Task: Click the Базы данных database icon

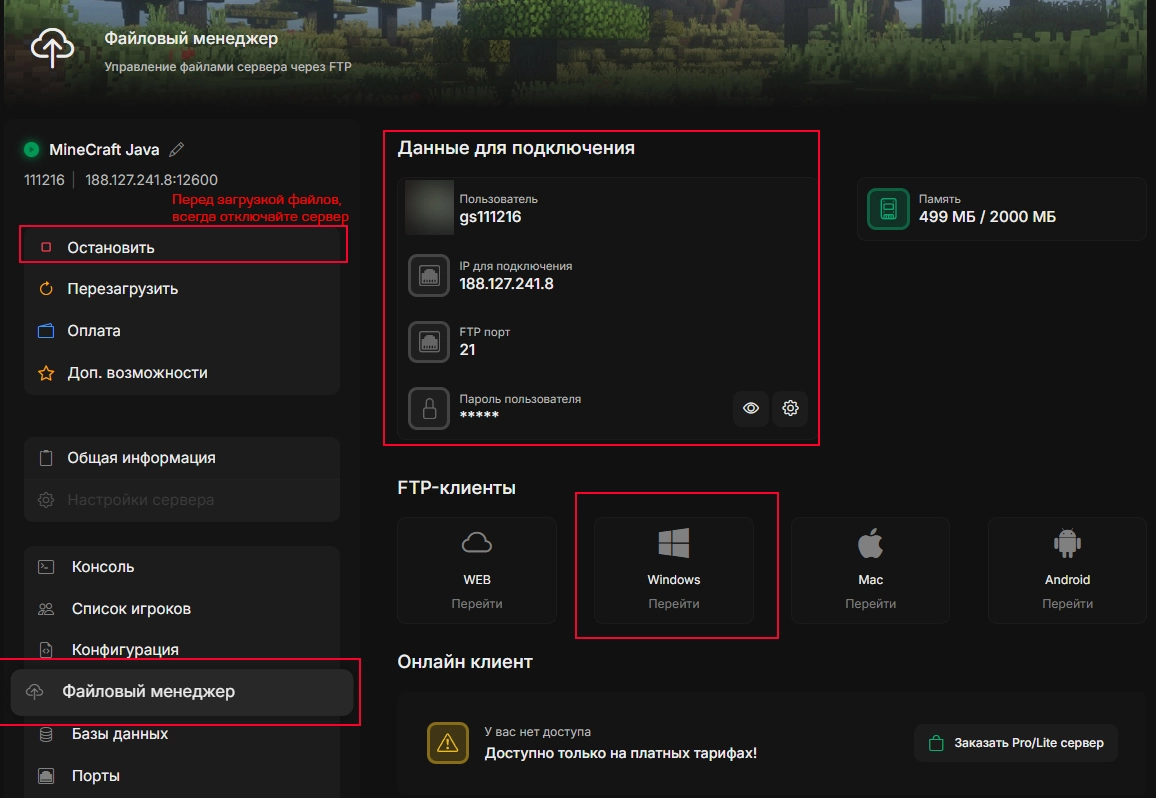Action: tap(44, 733)
